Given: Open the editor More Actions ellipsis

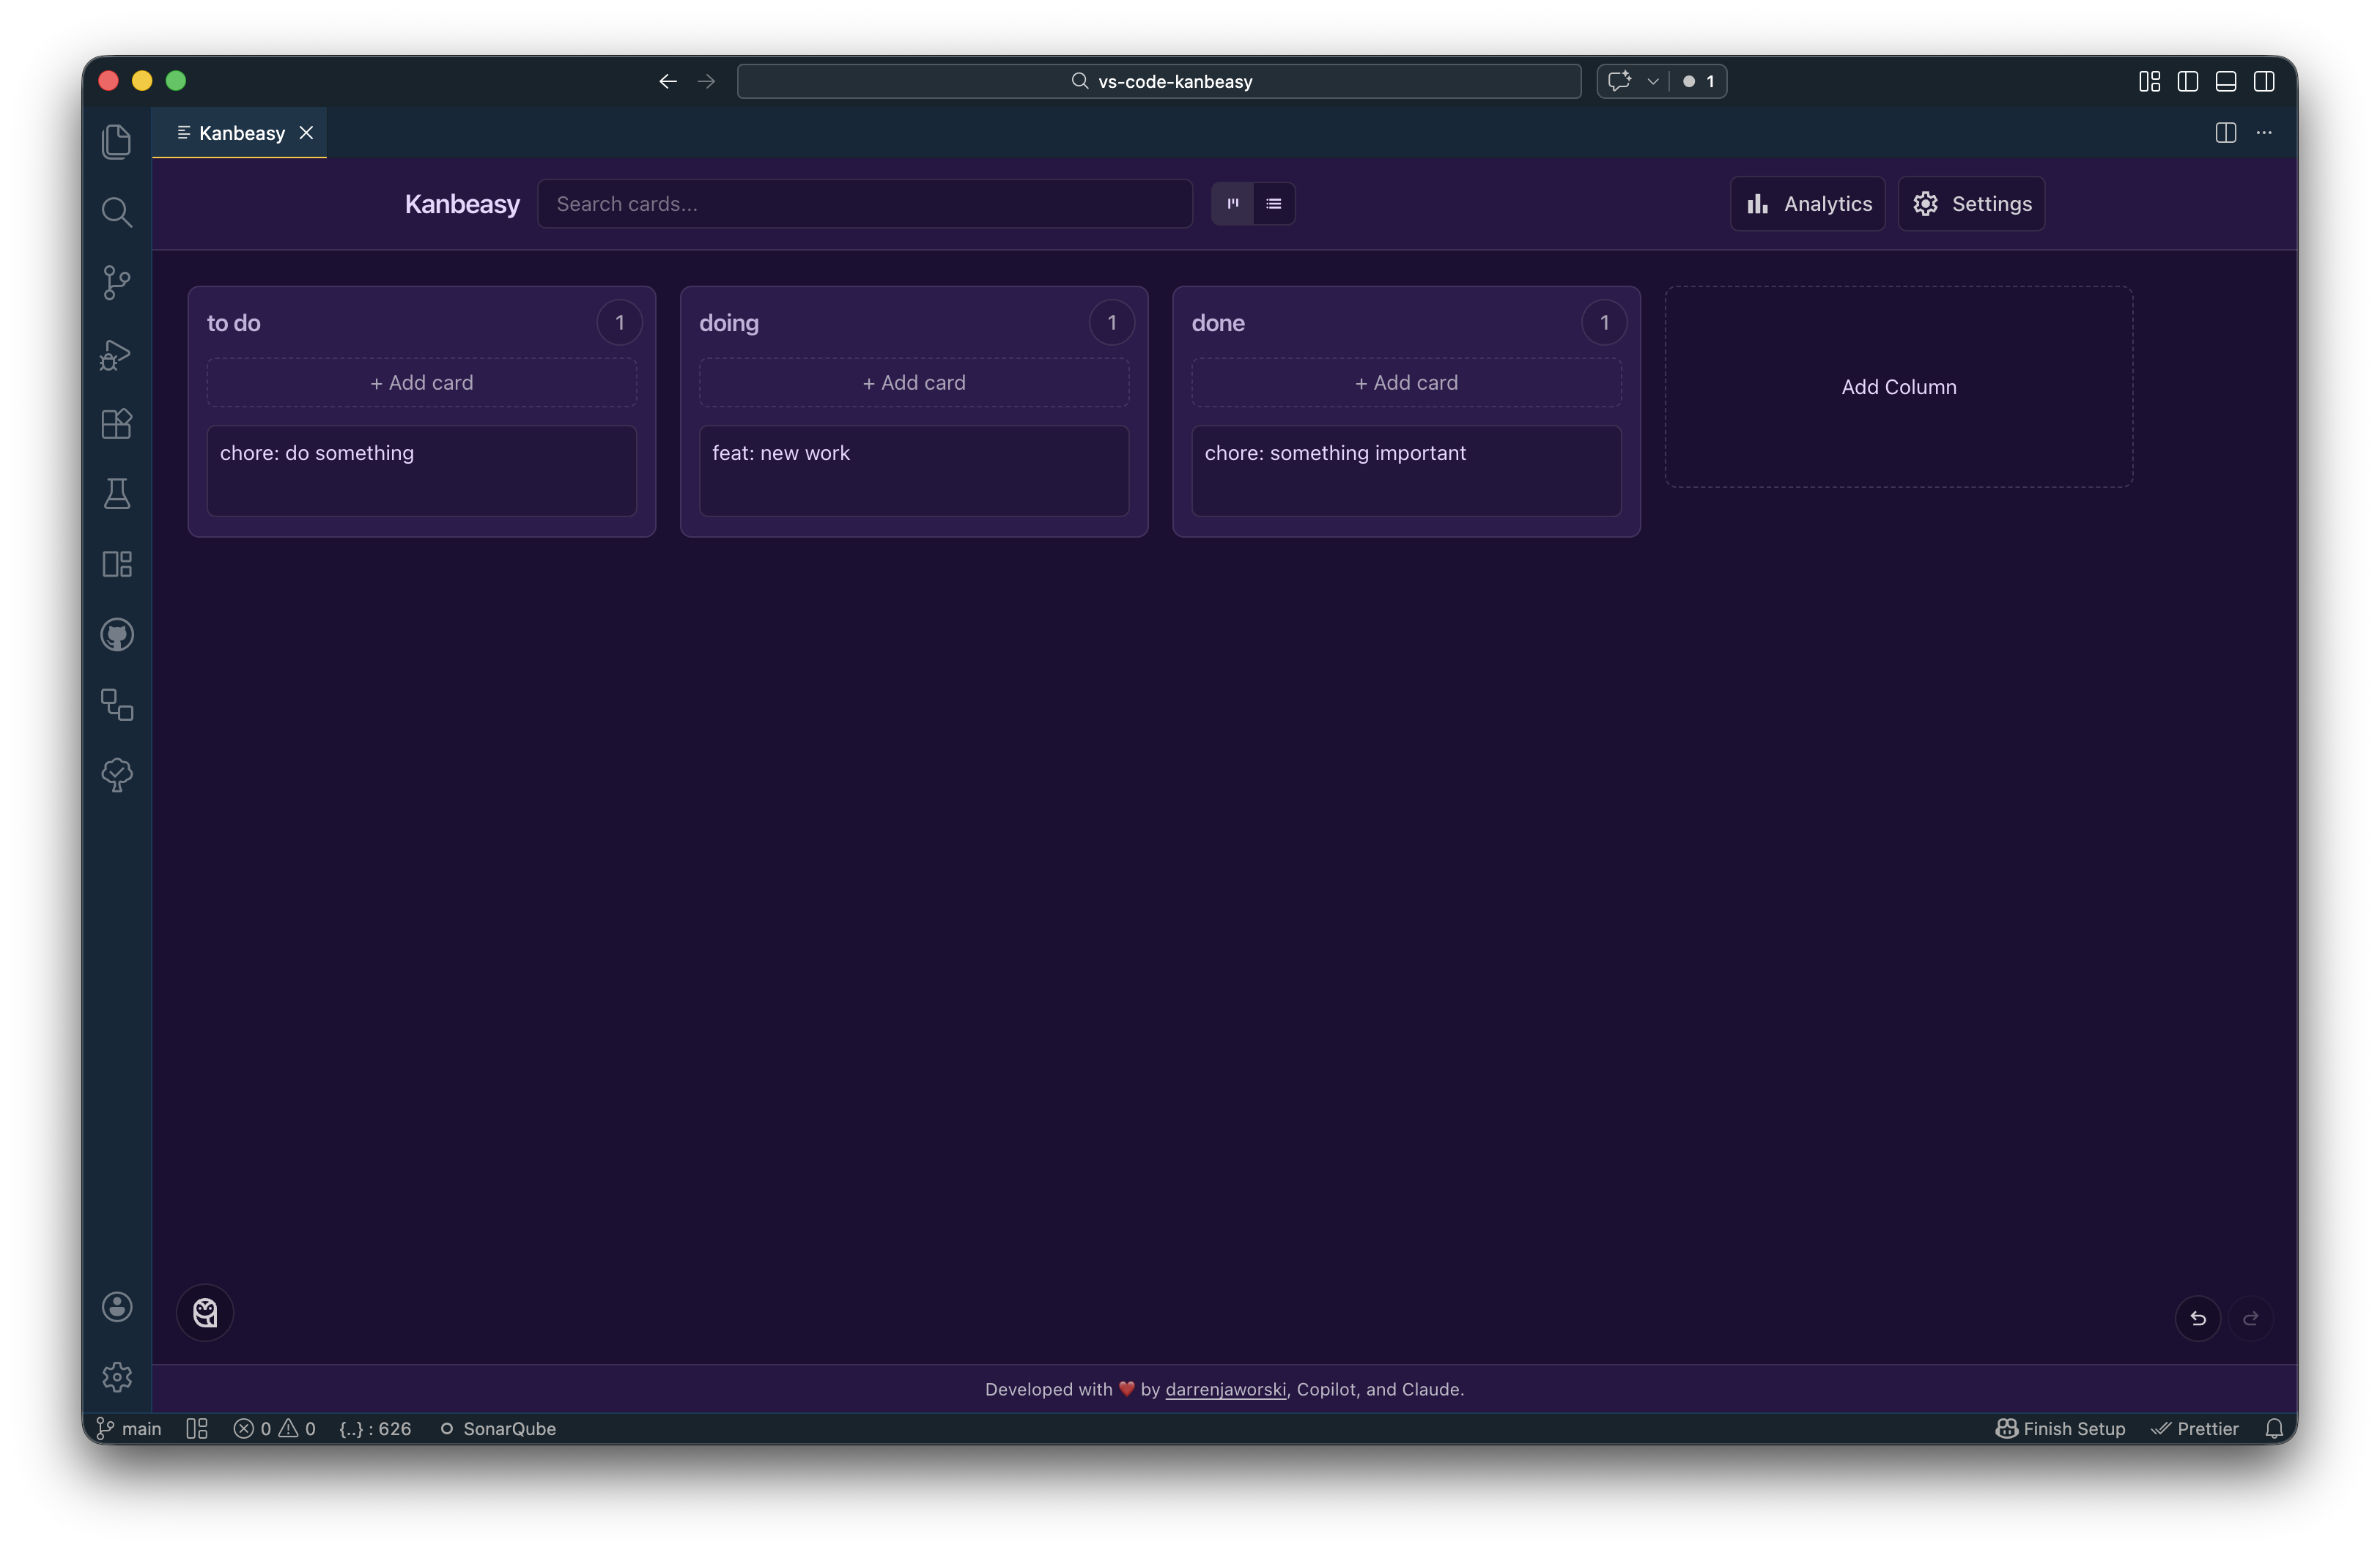Looking at the screenshot, I should click(x=2264, y=133).
